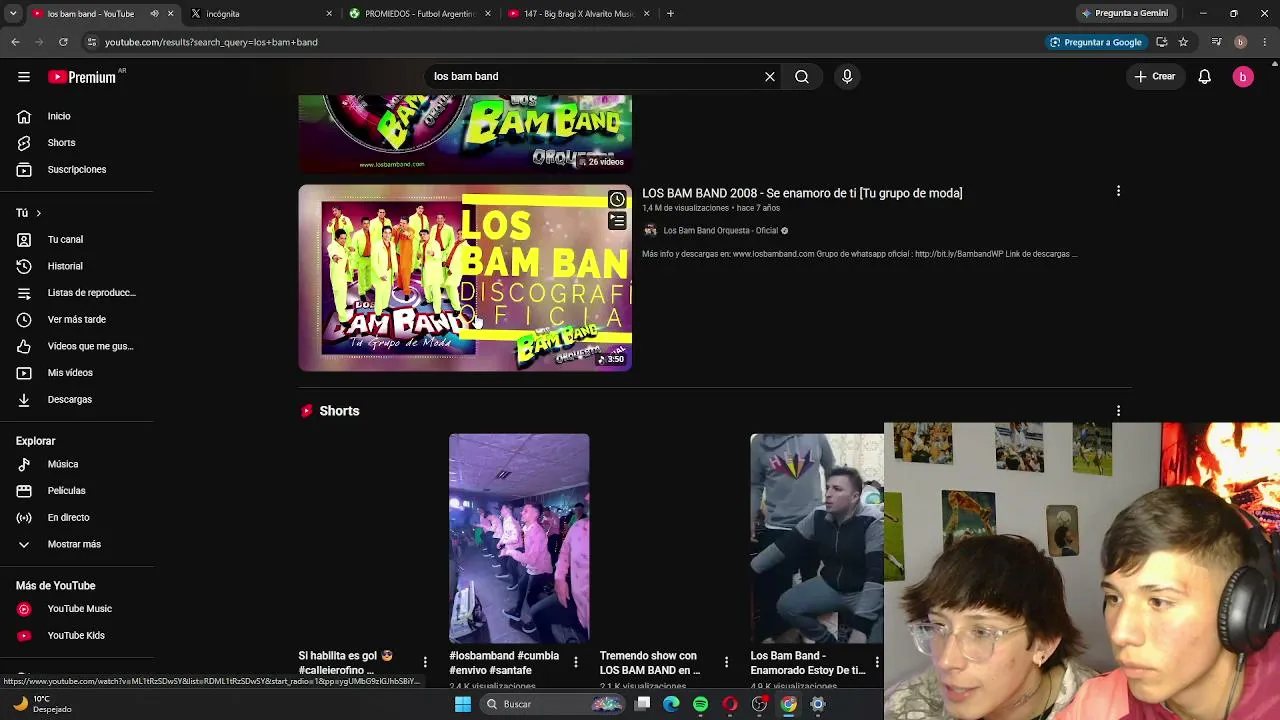Viewport: 1280px width, 720px height.
Task: Click the weather widget on the taskbar
Action: (40, 704)
